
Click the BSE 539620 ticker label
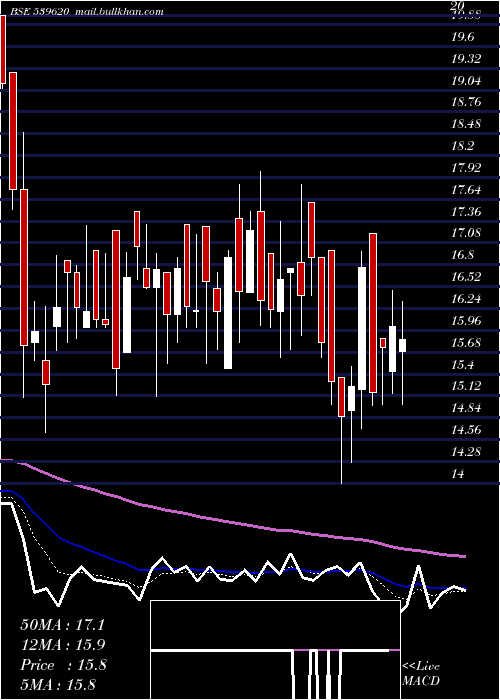(x=39, y=12)
